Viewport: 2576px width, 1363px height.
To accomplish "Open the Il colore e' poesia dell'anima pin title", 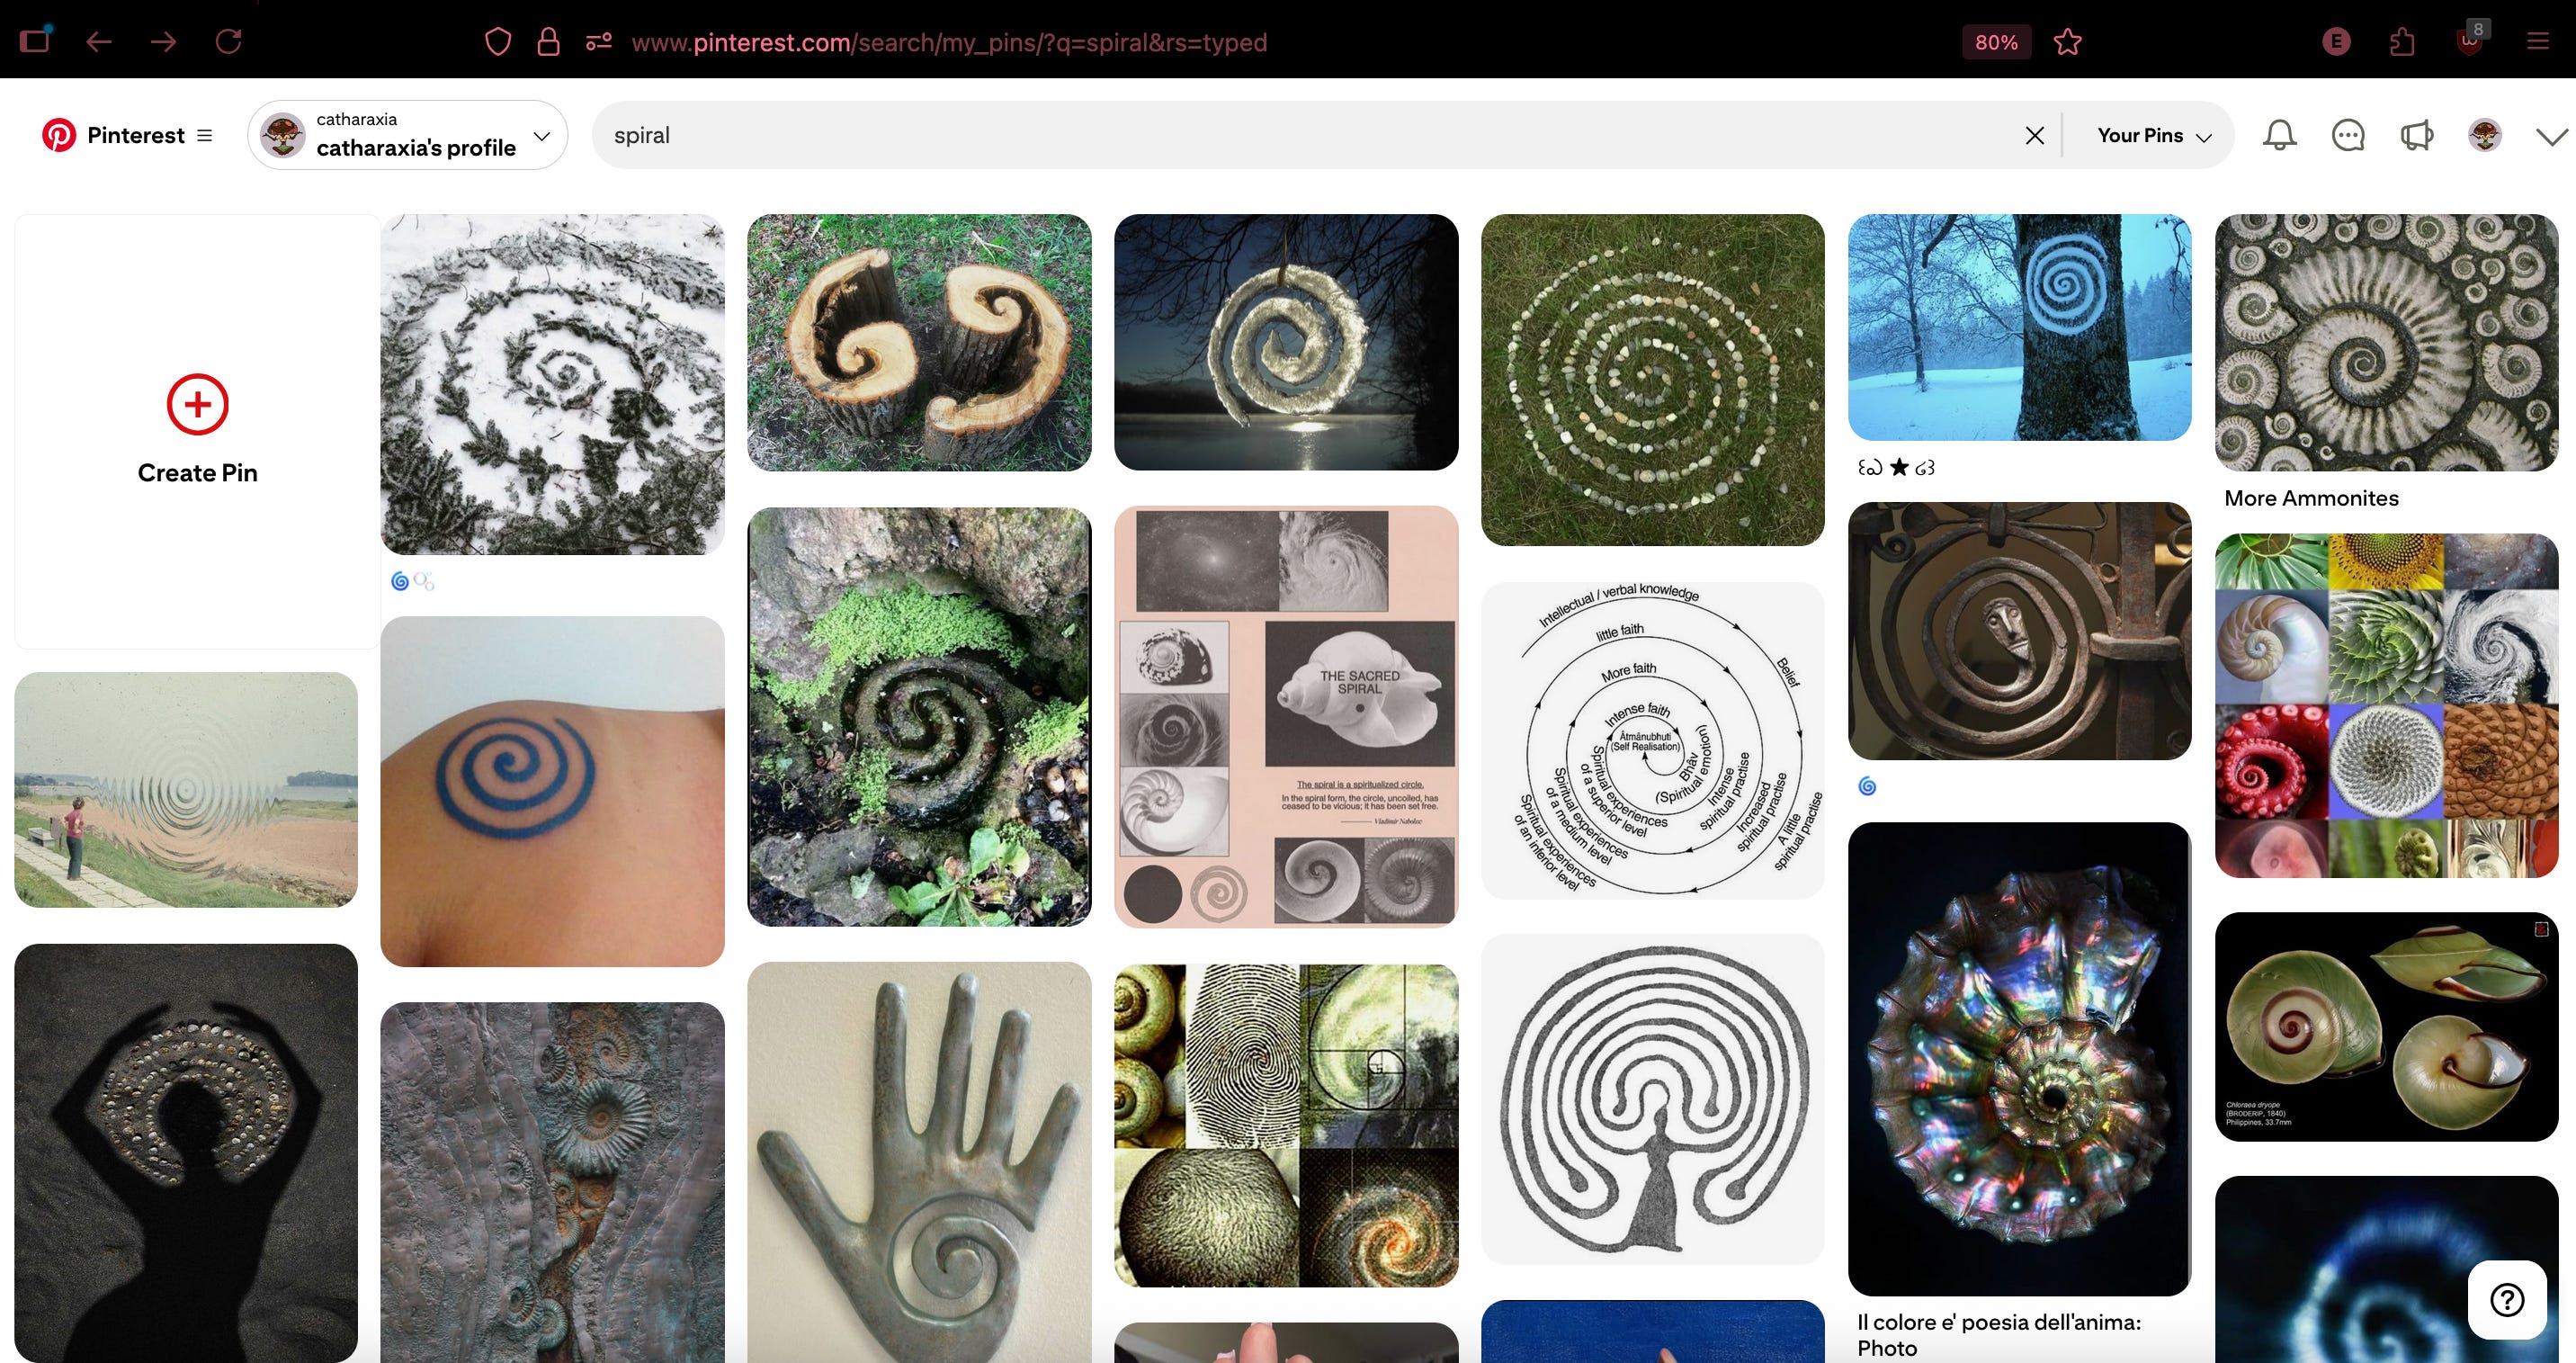I will click(x=1999, y=1335).
